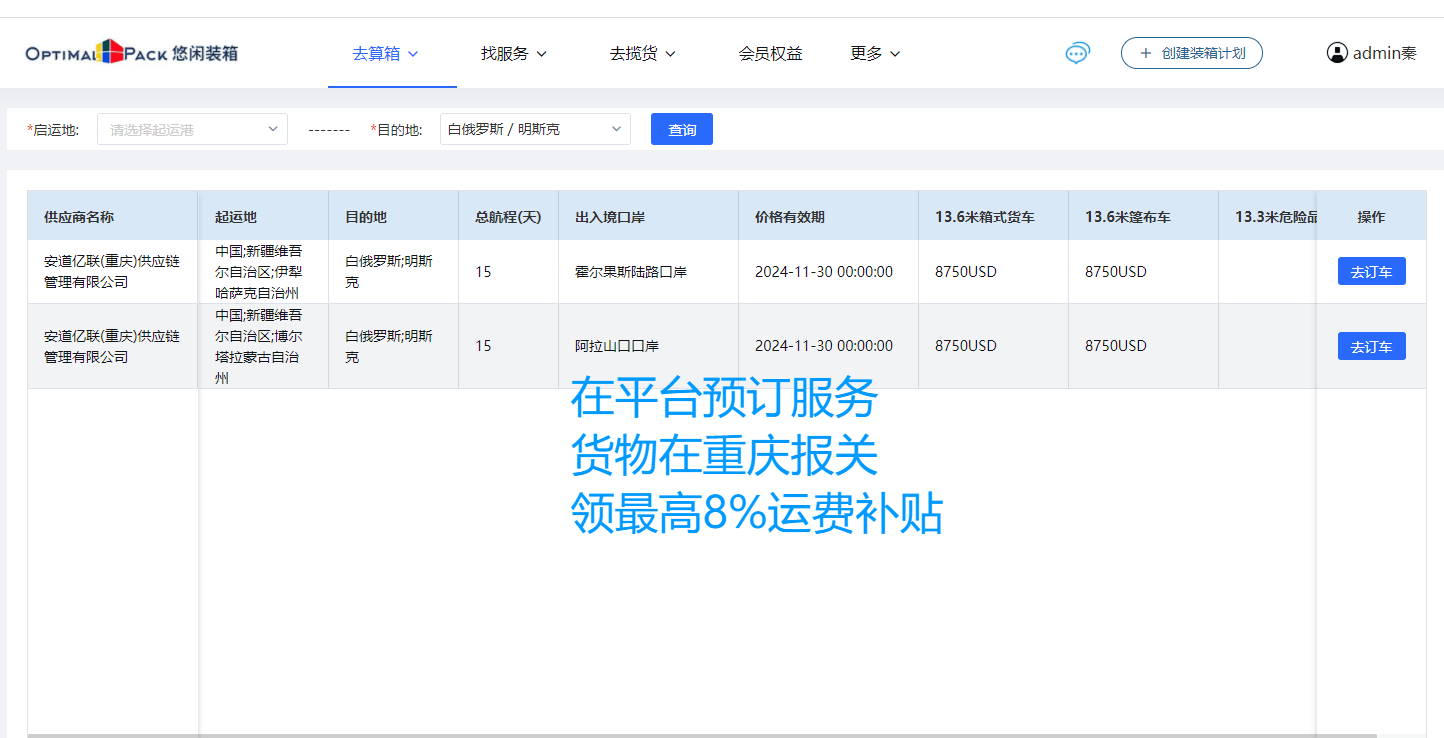
Task: Click the admin秦 username
Action: [x=1384, y=53]
